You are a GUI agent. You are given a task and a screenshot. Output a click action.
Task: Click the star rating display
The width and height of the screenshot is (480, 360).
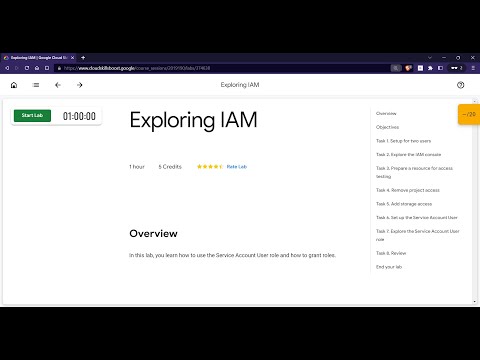click(x=209, y=167)
